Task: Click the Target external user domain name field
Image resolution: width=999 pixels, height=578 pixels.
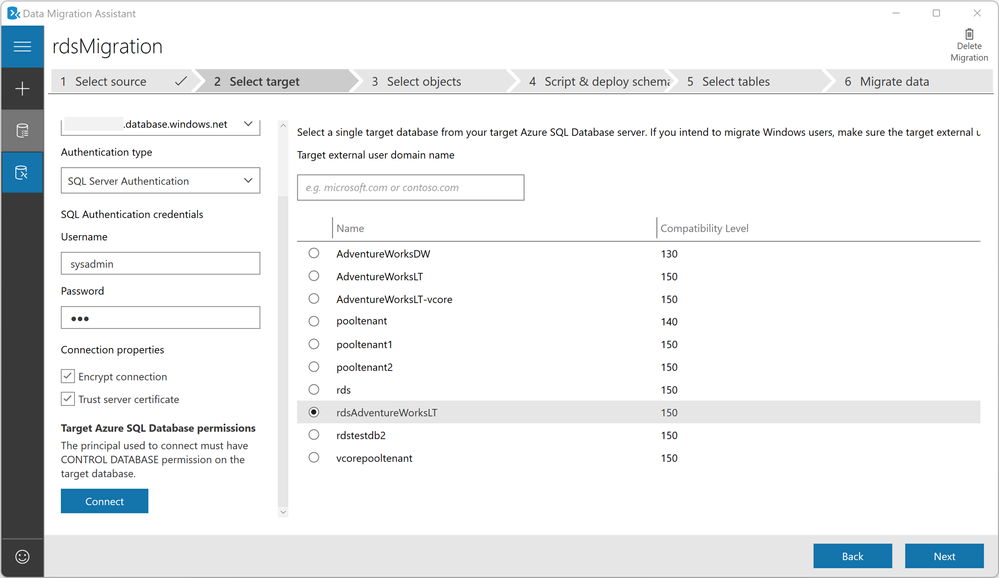Action: 411,187
